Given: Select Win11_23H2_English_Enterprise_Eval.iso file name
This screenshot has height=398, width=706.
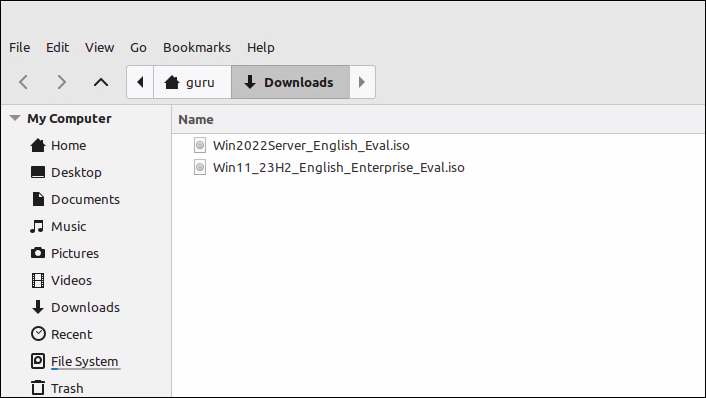Looking at the screenshot, I should click(339, 167).
